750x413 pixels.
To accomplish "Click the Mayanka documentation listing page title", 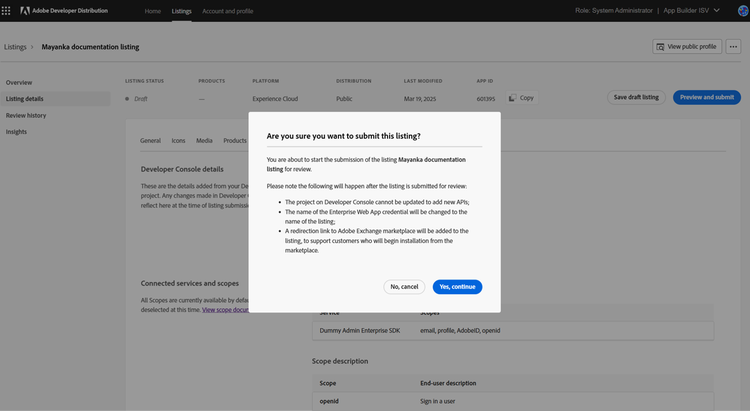I will (90, 47).
